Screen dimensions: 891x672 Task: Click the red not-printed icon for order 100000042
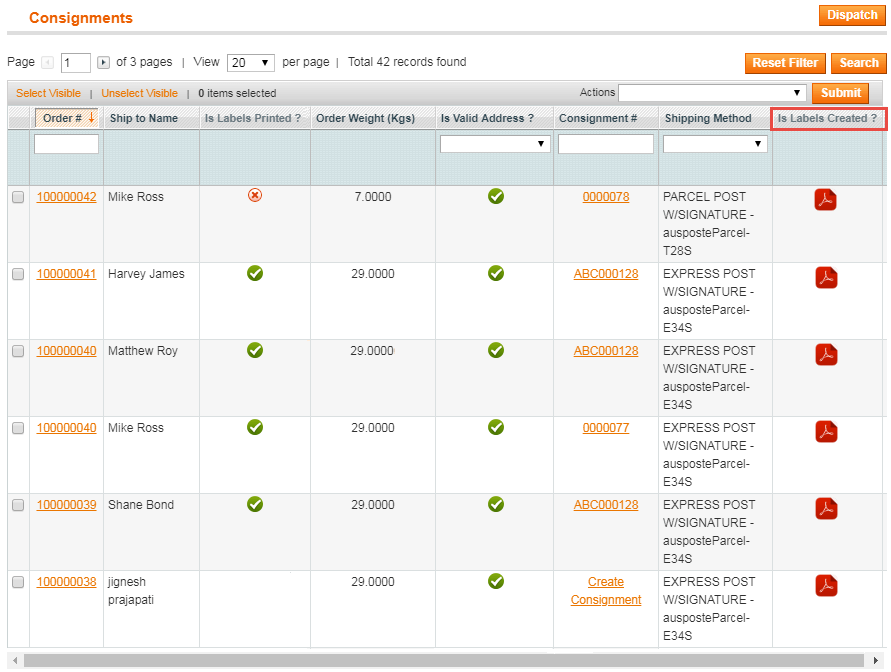pyautogui.click(x=255, y=195)
